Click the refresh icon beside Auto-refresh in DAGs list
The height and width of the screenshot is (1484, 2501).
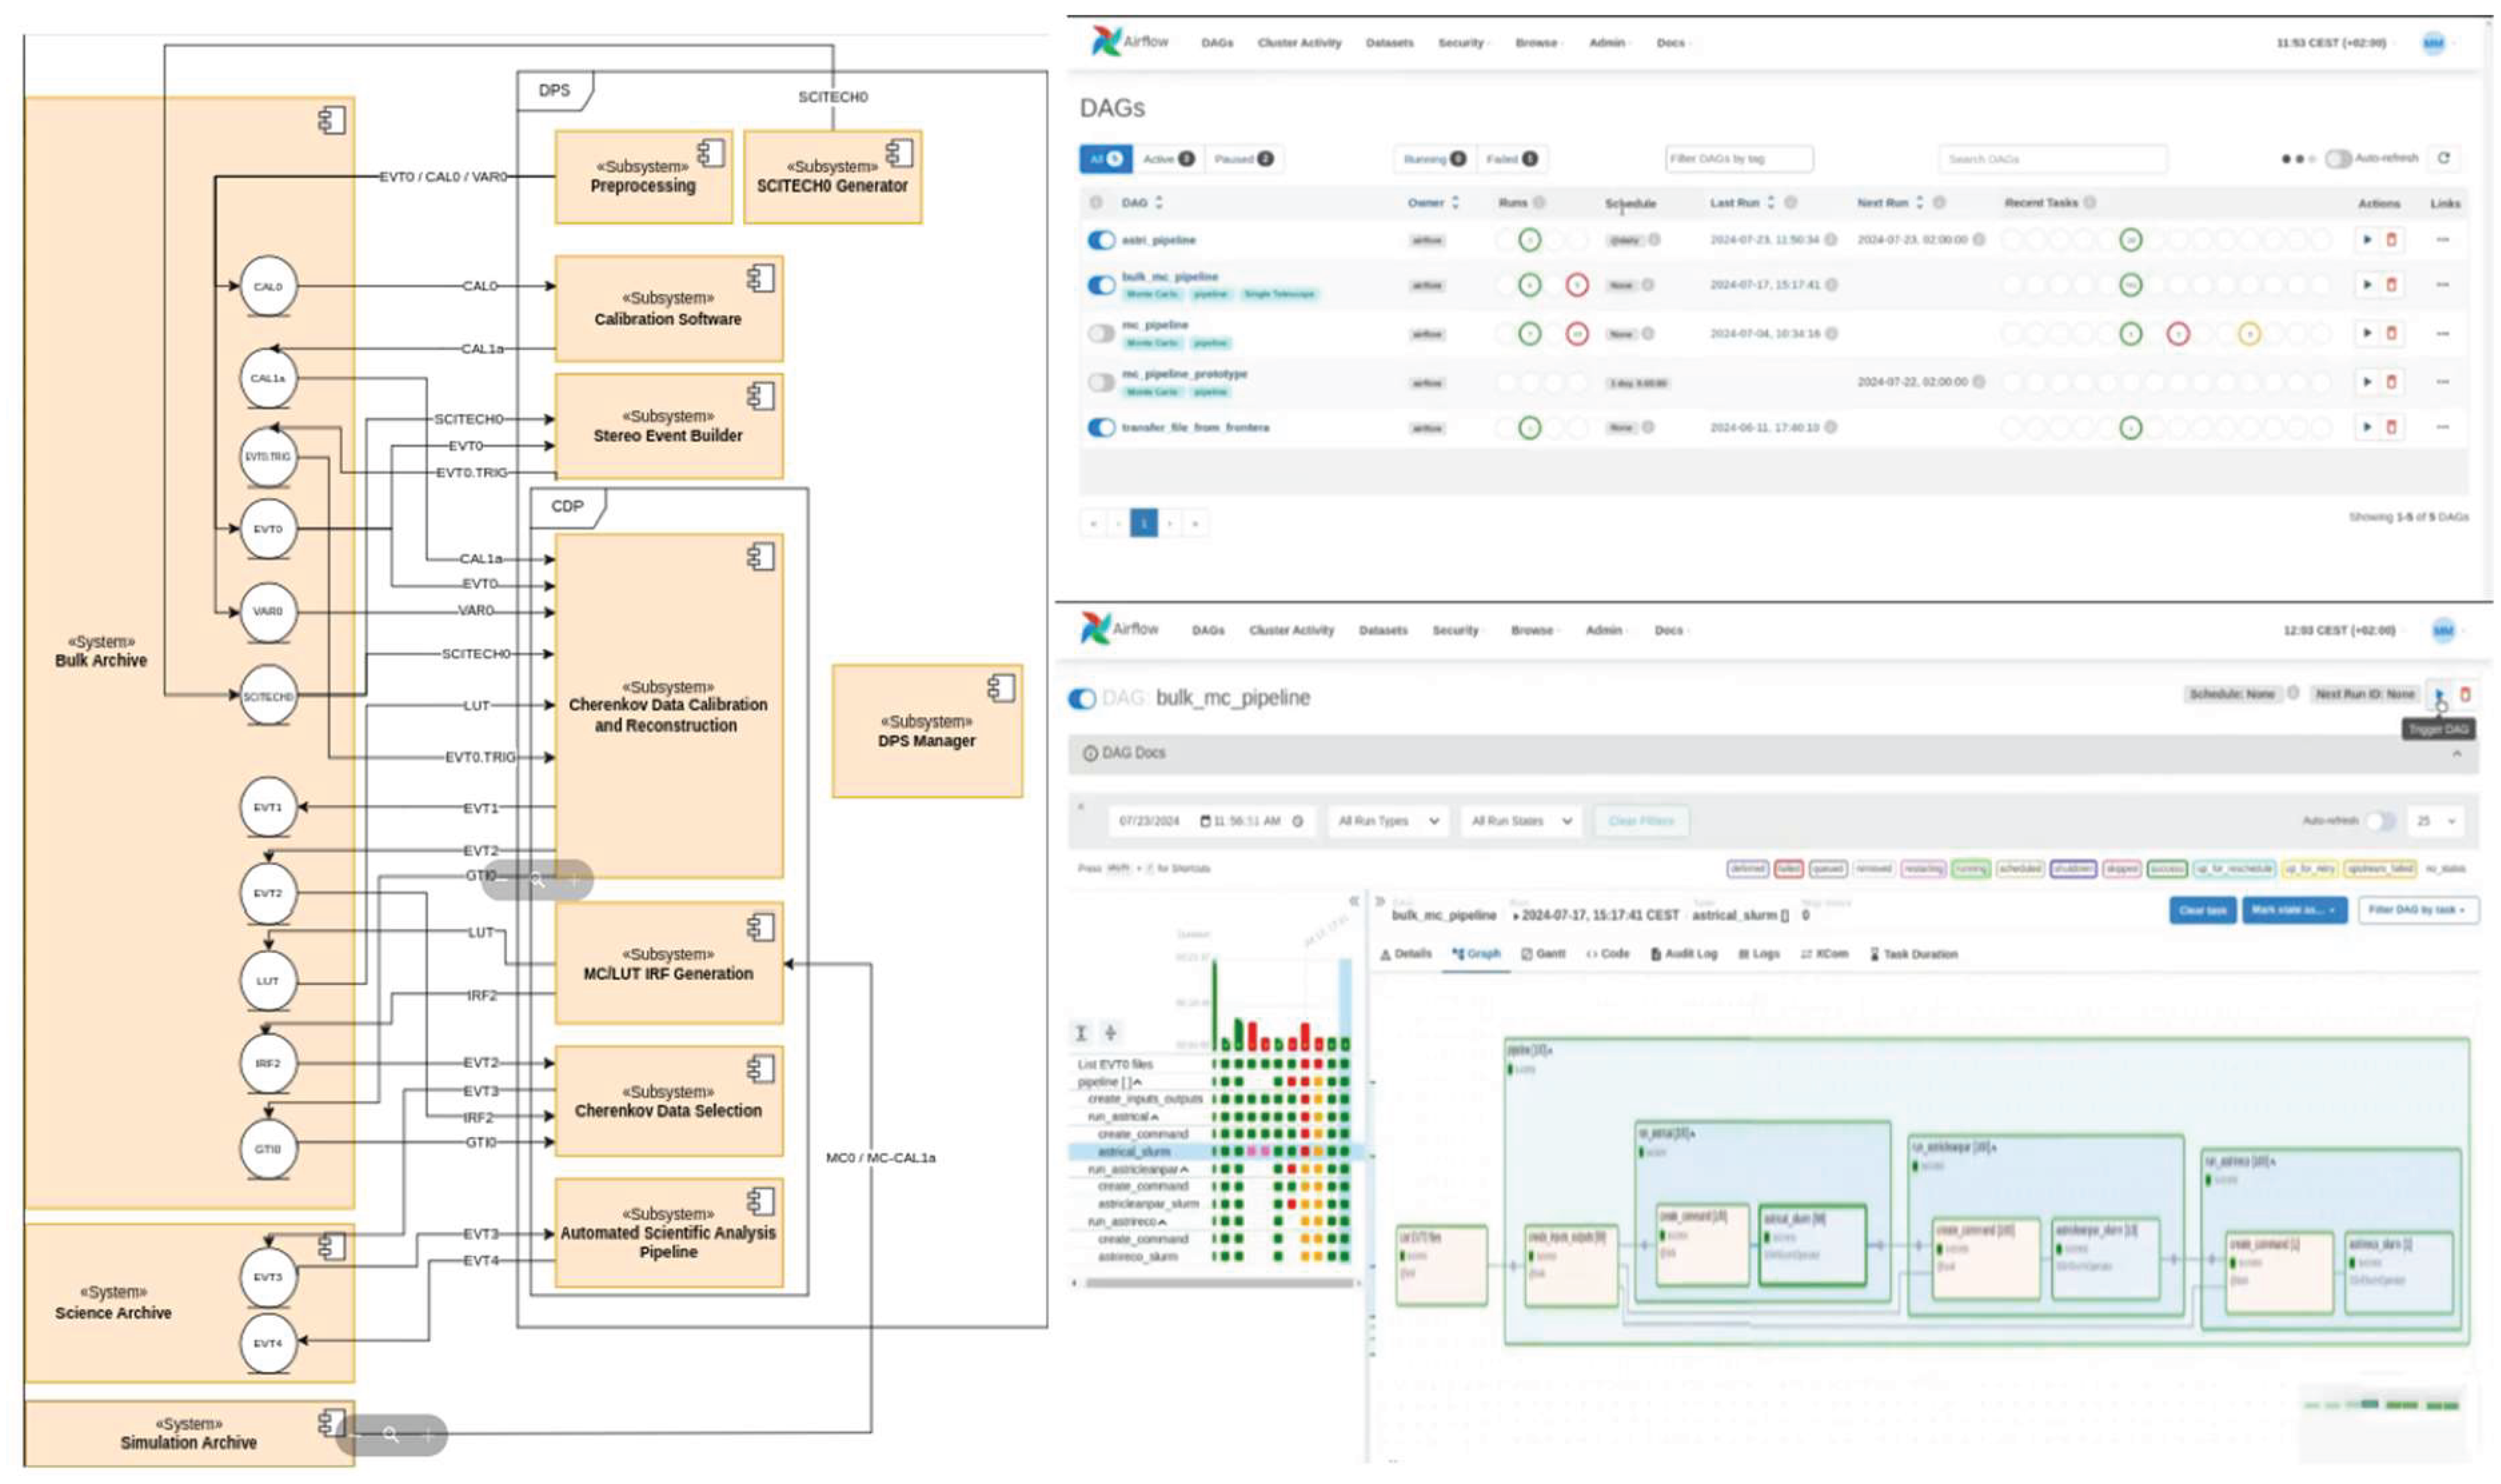point(2443,158)
